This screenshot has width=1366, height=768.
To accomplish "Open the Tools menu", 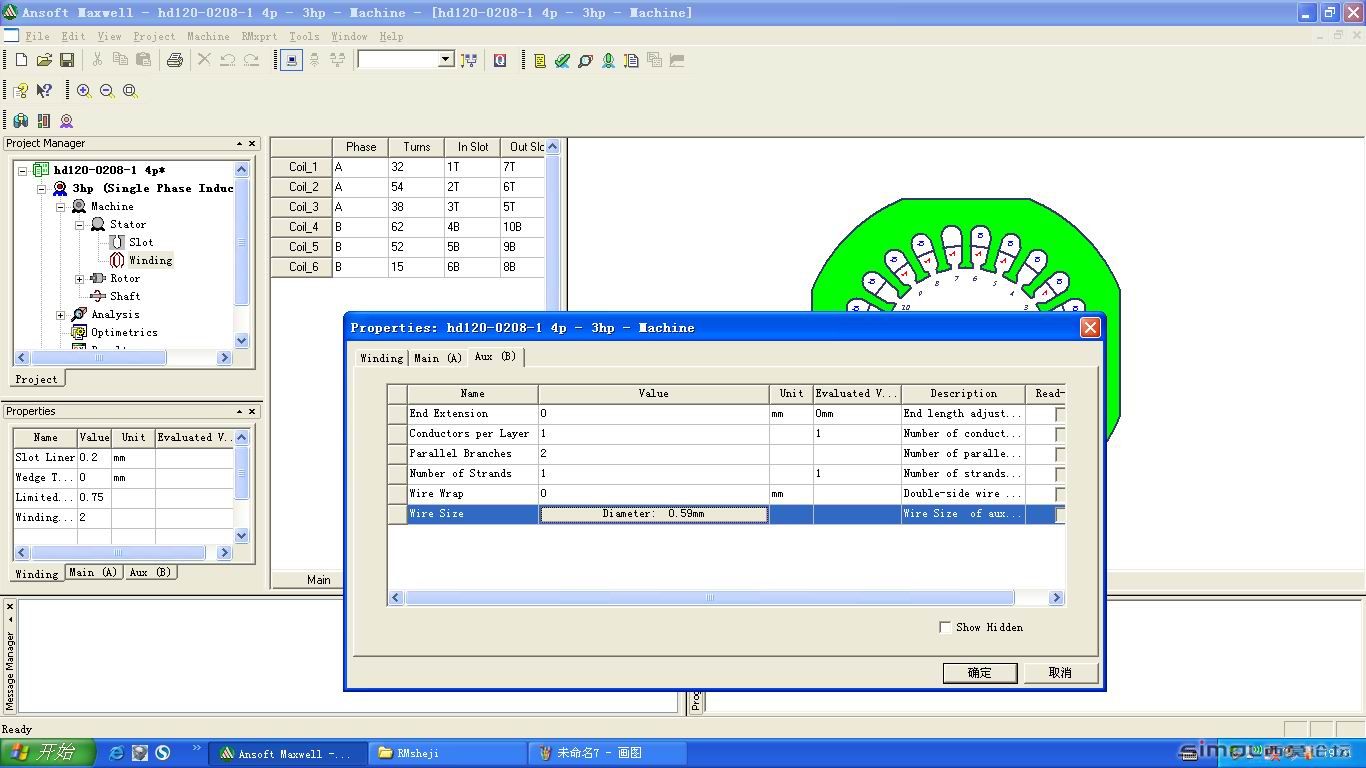I will click(304, 36).
